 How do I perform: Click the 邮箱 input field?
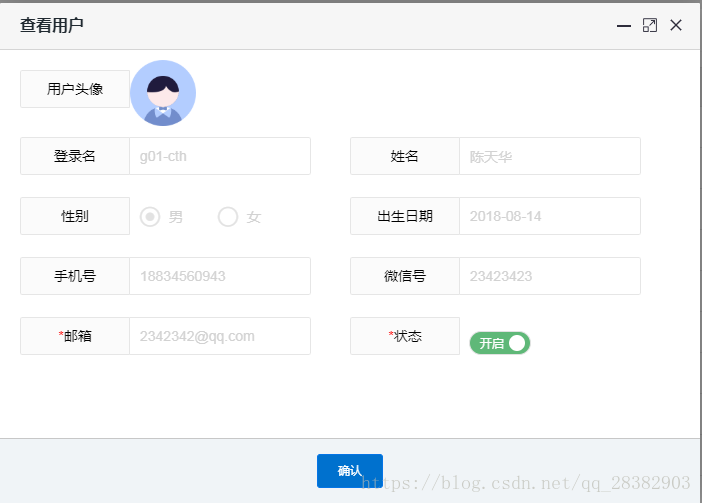(220, 336)
